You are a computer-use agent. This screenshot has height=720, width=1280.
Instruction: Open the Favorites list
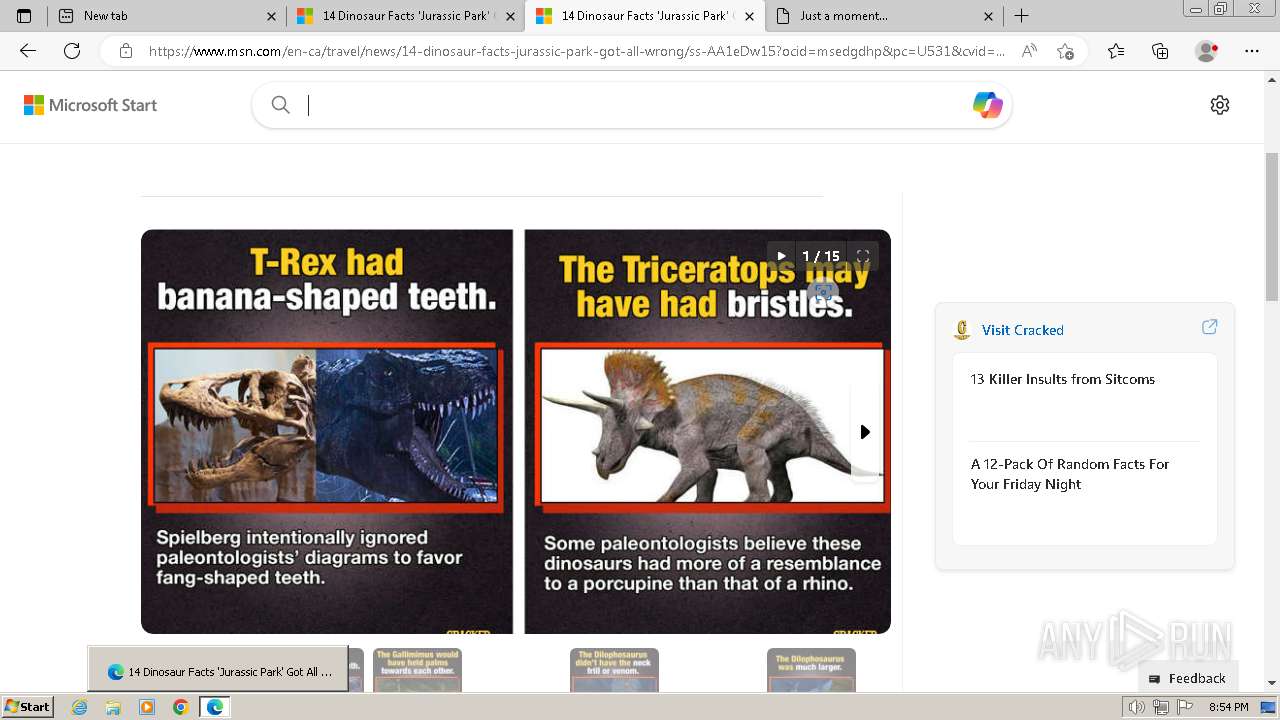(1116, 51)
